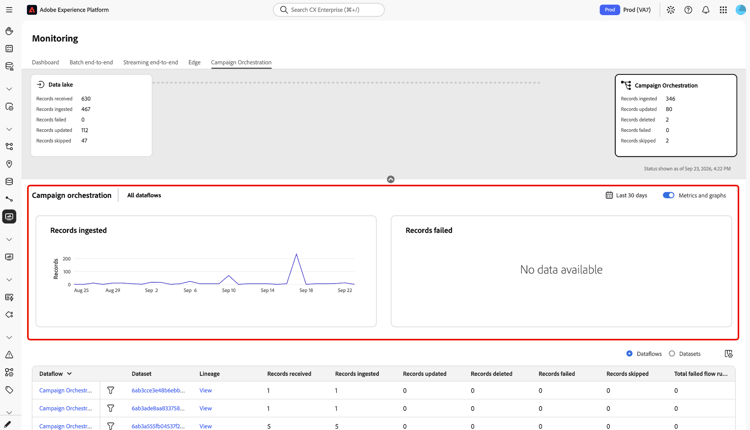750x430 pixels.
Task: Open the database cylinder sidebar icon
Action: (x=9, y=182)
